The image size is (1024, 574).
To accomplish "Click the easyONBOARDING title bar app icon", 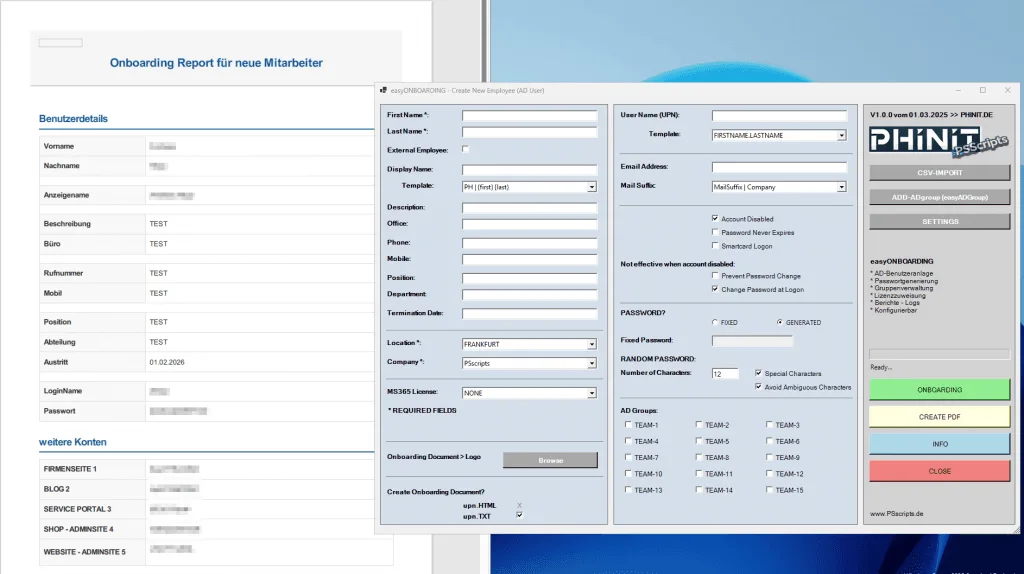I will [x=383, y=90].
